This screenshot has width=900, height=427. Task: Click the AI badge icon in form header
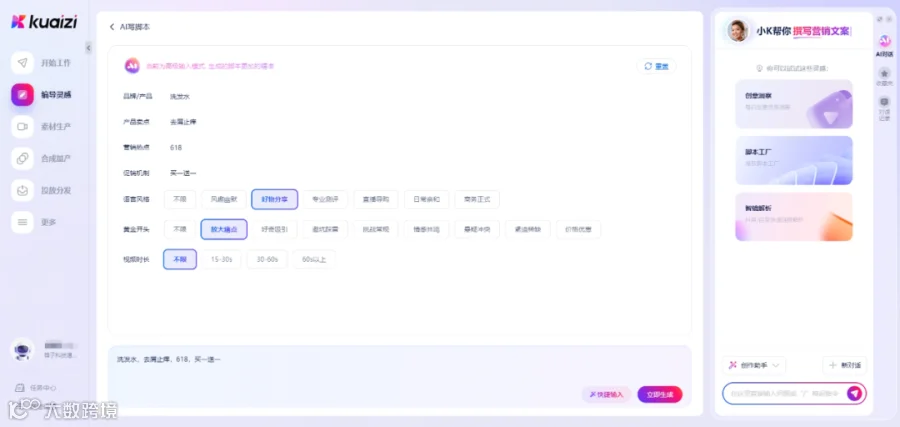[x=133, y=66]
